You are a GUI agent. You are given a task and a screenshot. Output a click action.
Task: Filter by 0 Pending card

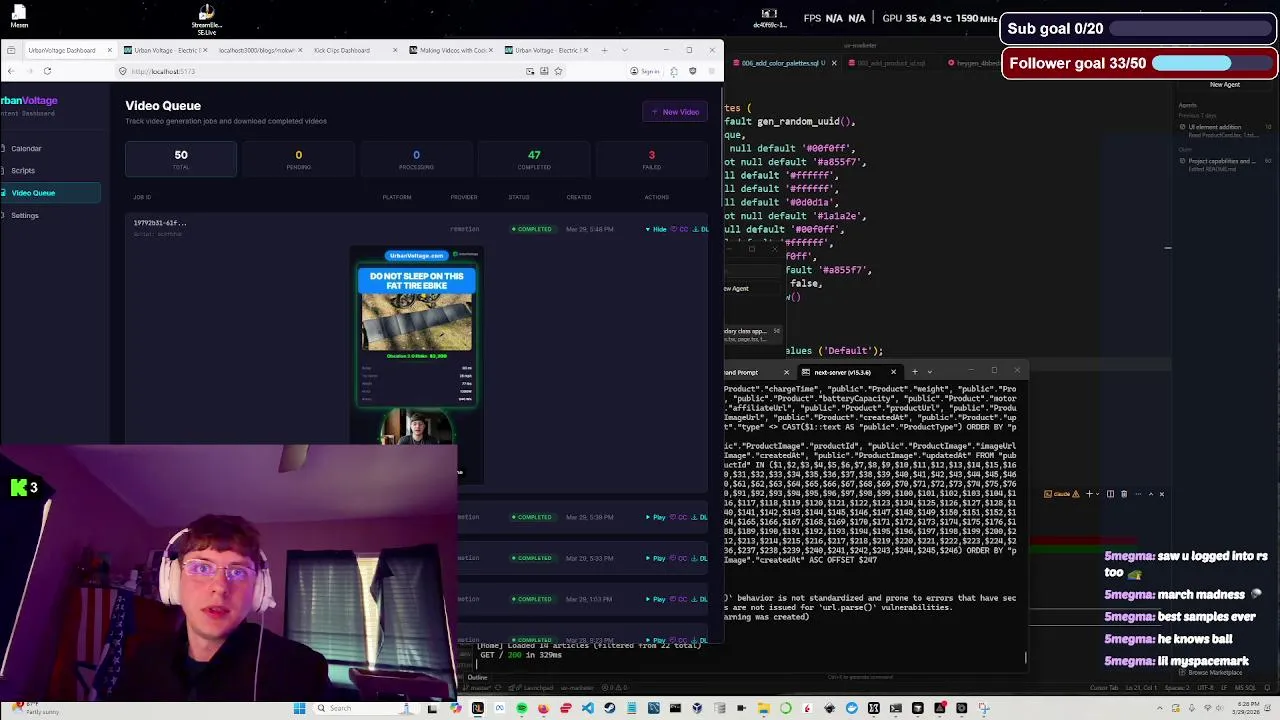(x=298, y=159)
